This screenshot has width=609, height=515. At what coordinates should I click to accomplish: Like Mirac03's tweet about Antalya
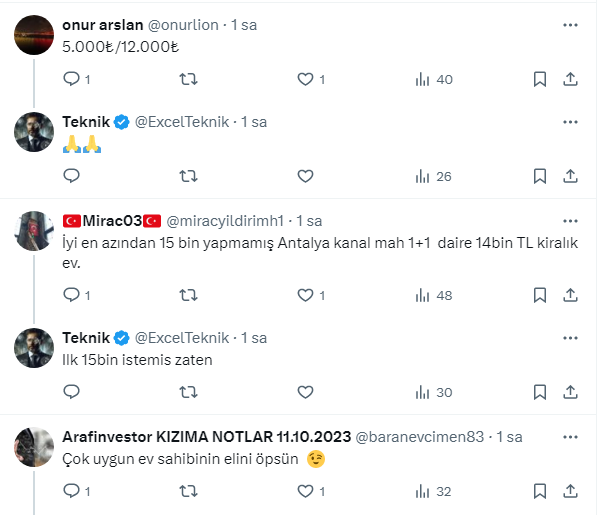[305, 295]
